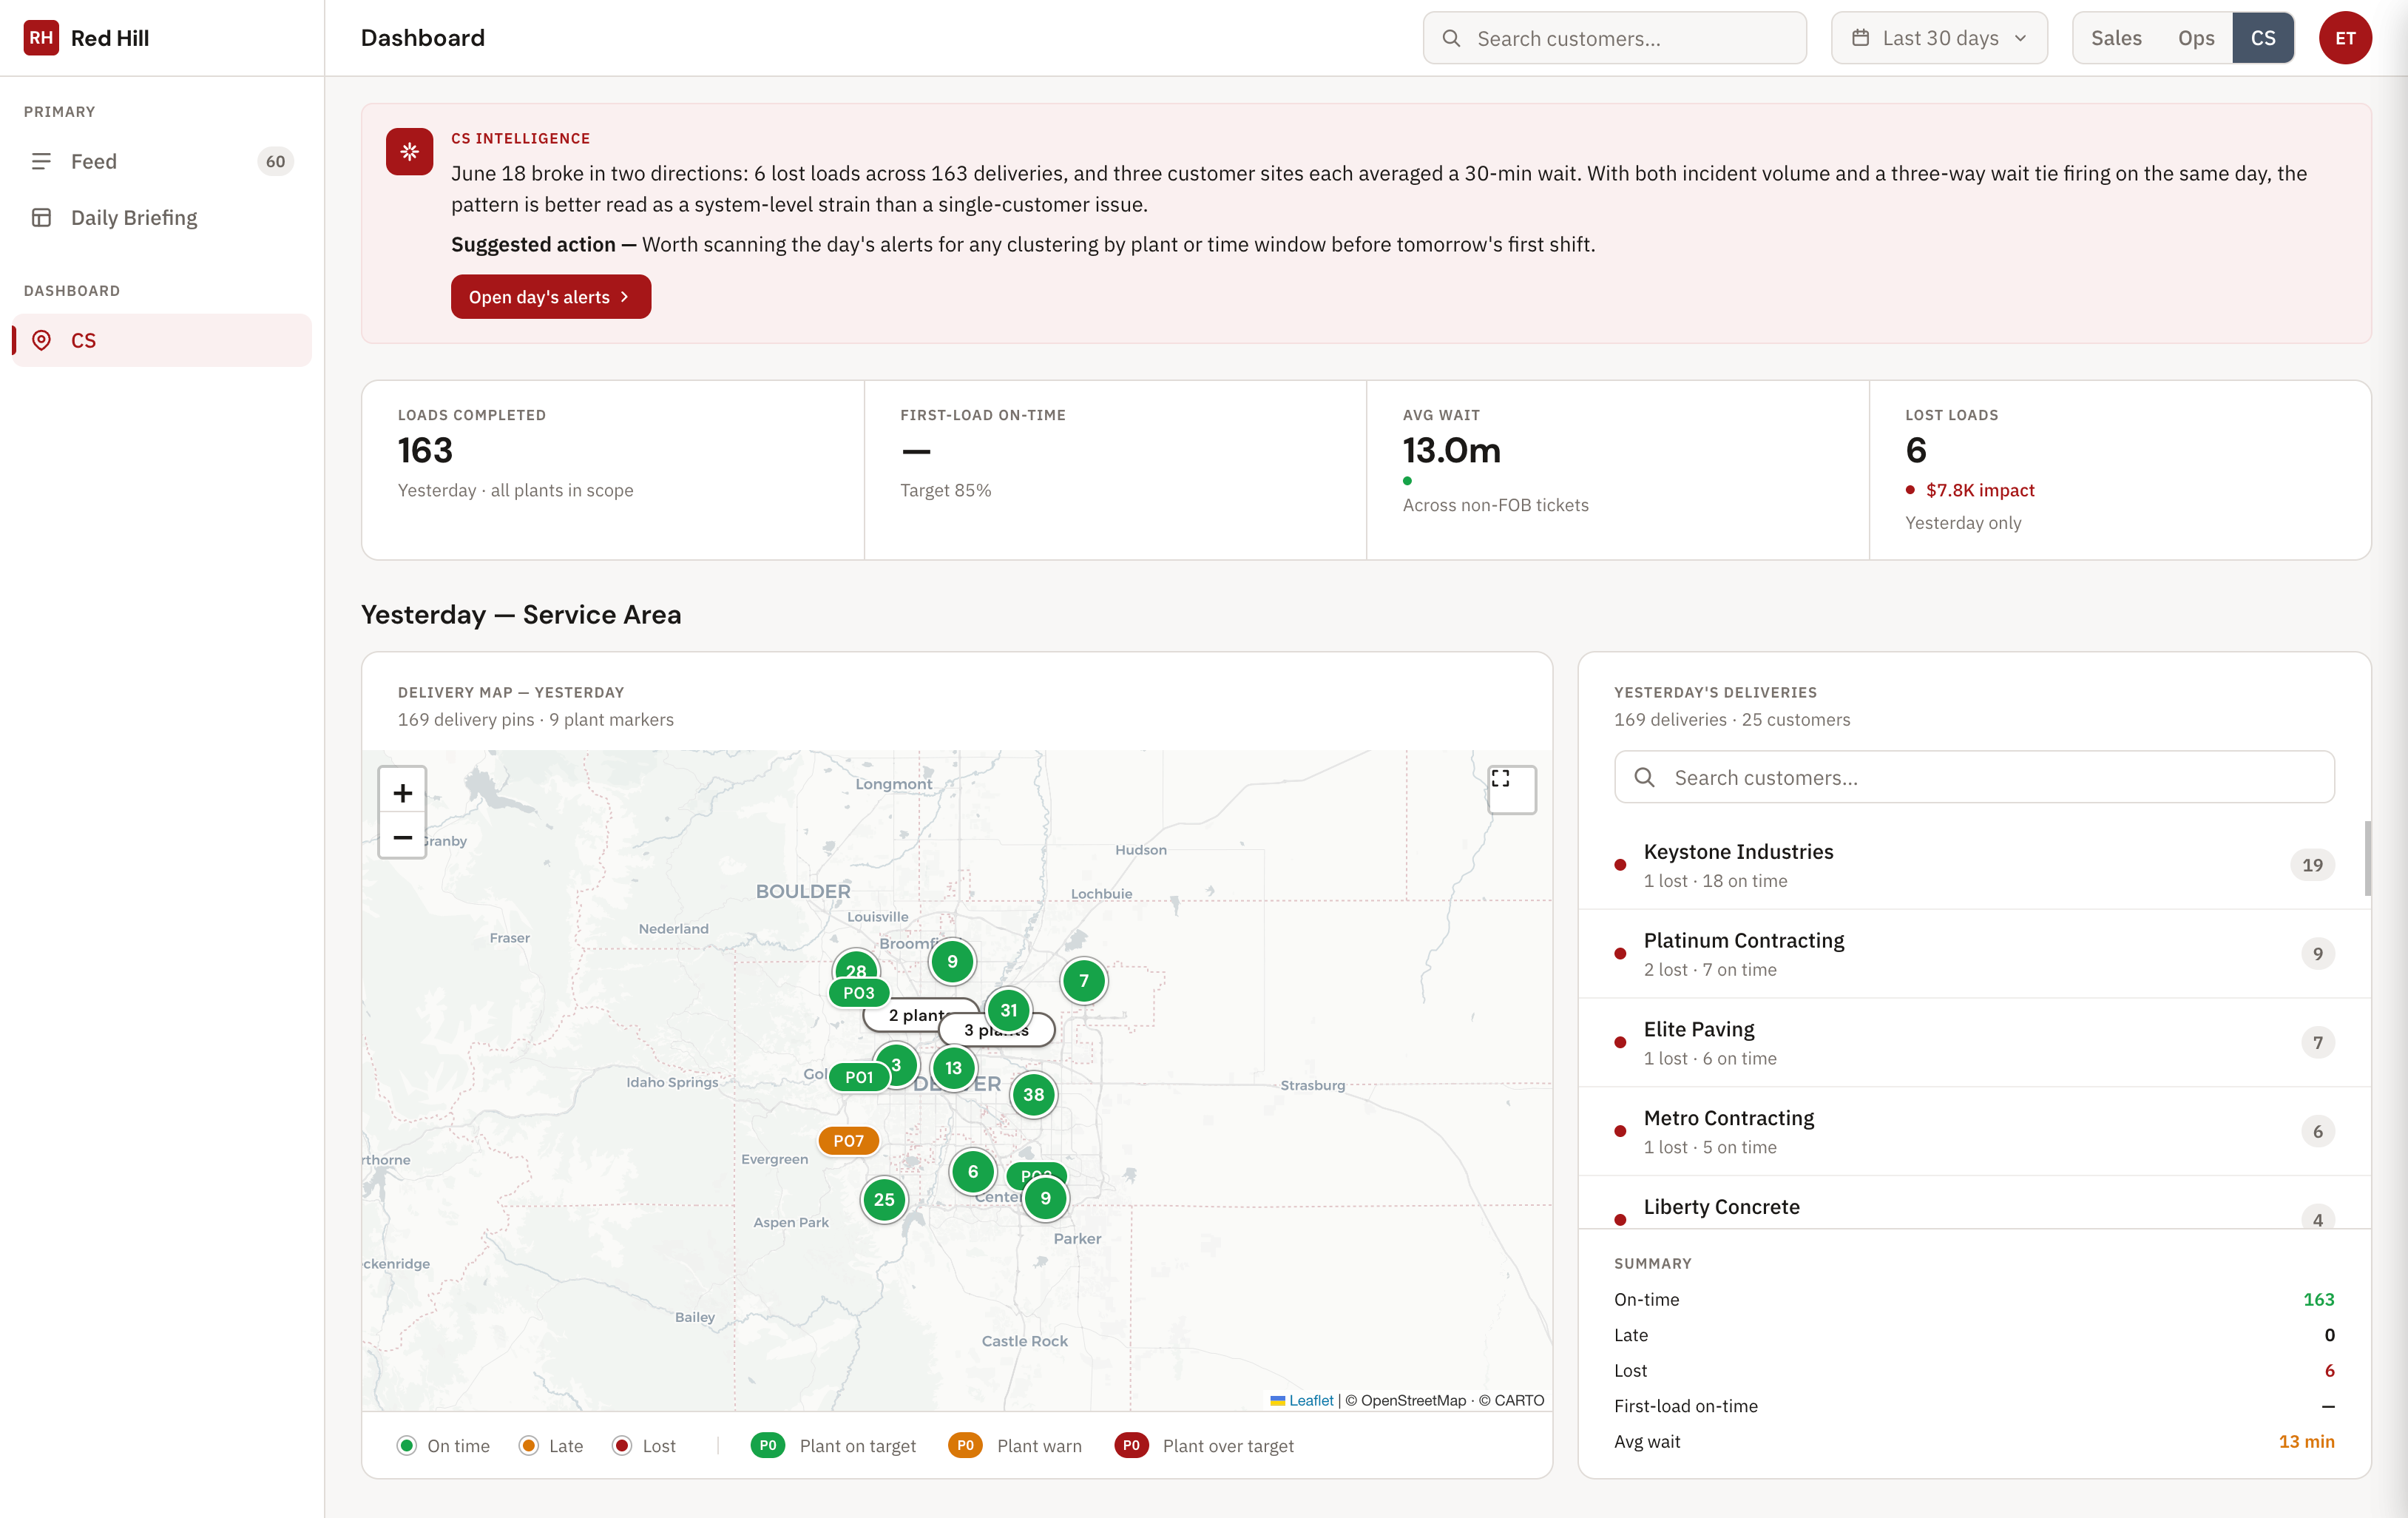
Task: Click the 38 delivery cluster marker
Action: tap(1033, 1095)
